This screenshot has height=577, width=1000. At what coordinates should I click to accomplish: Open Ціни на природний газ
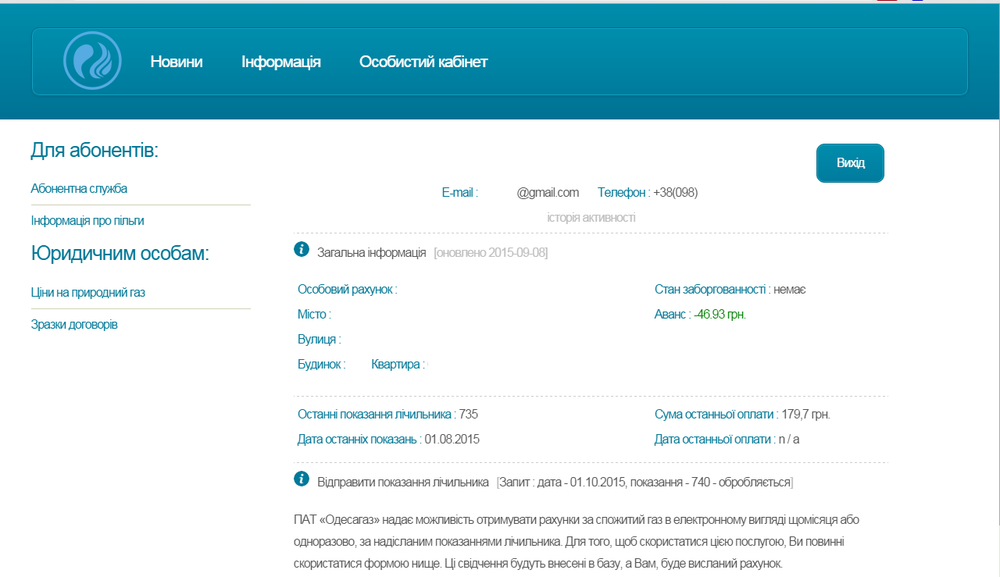point(89,292)
